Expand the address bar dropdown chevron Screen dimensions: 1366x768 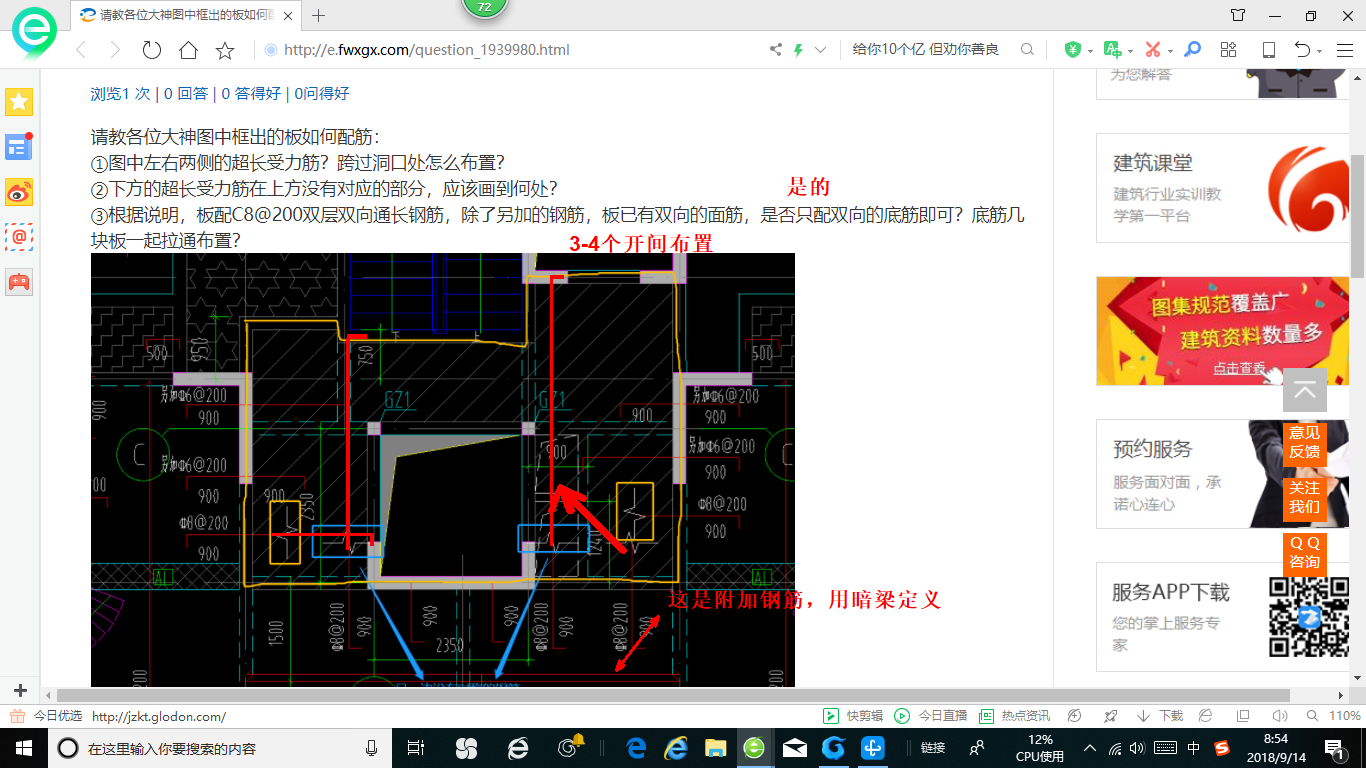(x=821, y=50)
